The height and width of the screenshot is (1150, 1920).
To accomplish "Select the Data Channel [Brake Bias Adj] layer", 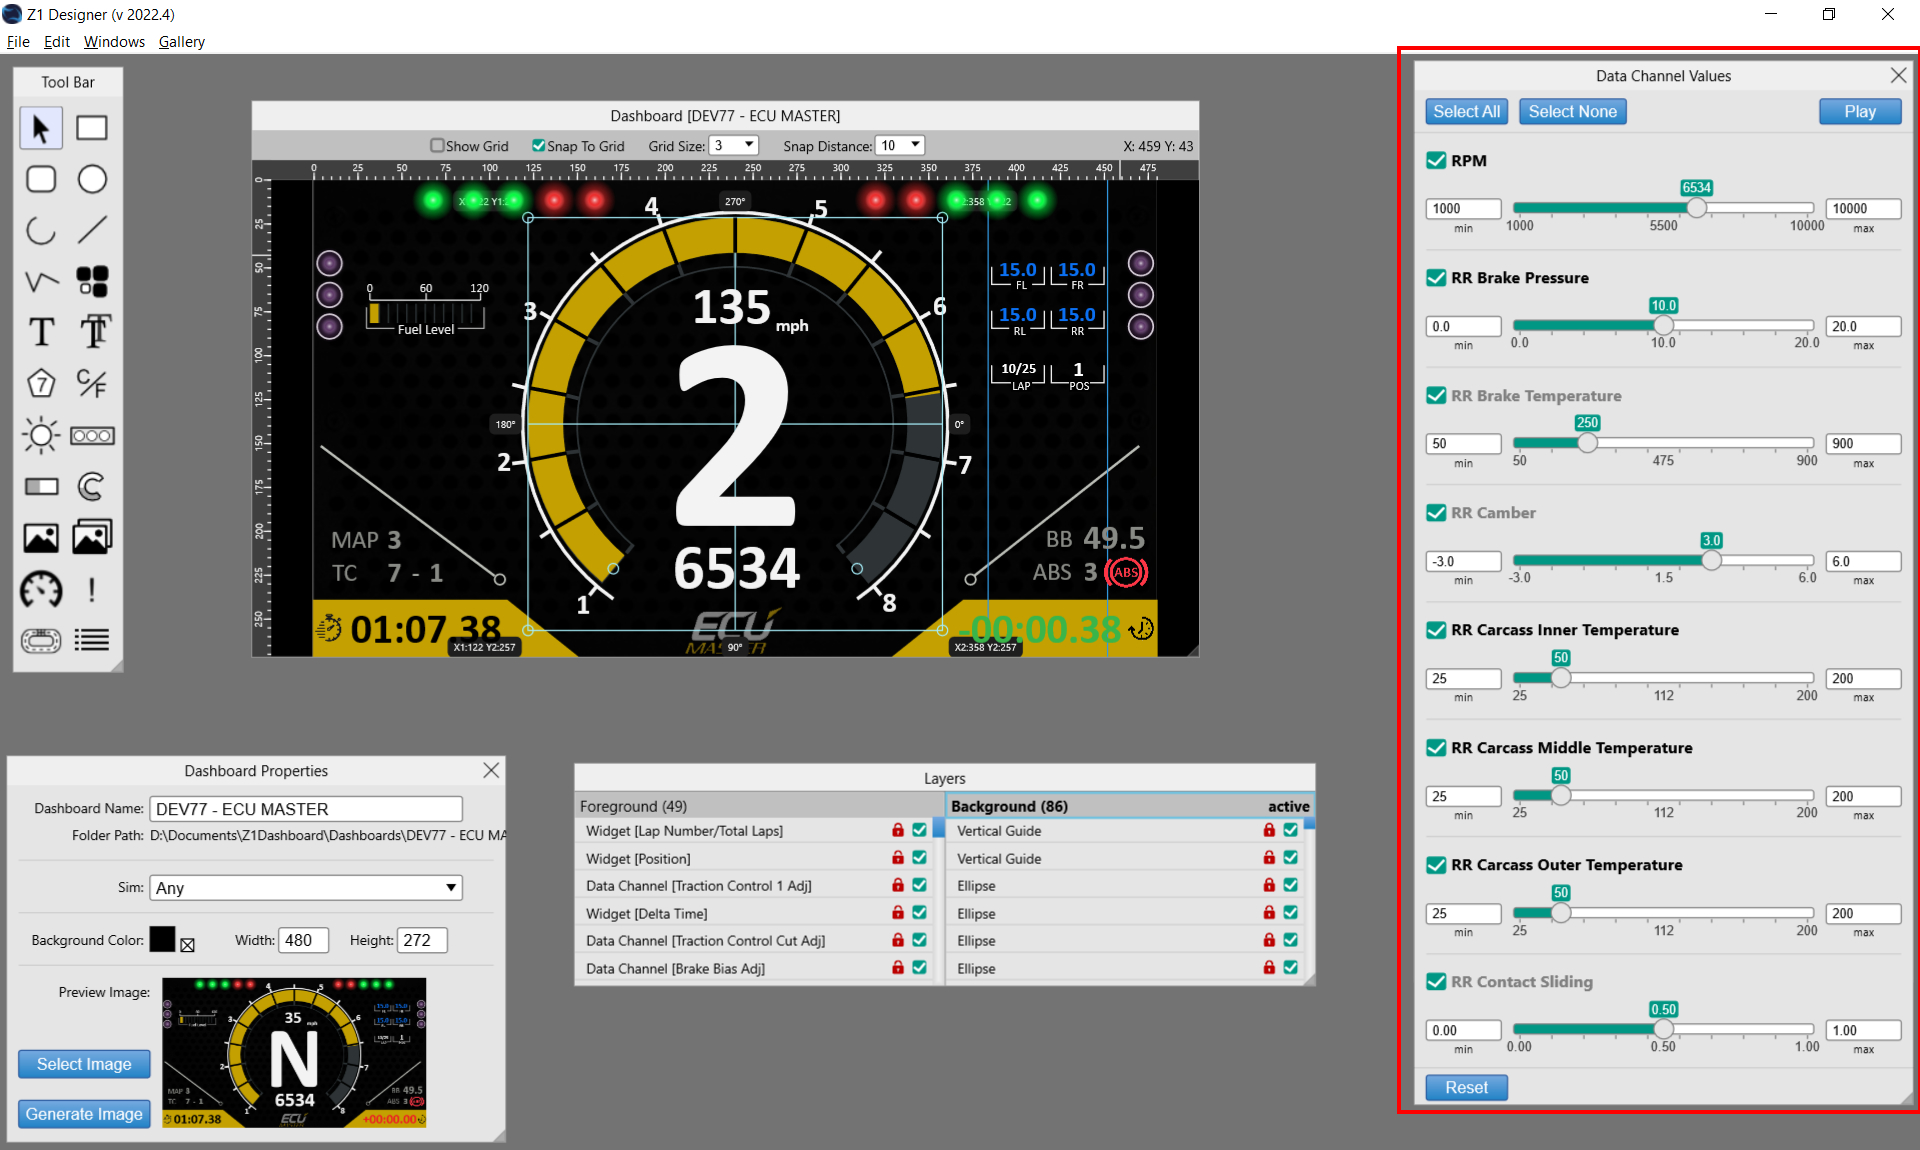I will [756, 968].
